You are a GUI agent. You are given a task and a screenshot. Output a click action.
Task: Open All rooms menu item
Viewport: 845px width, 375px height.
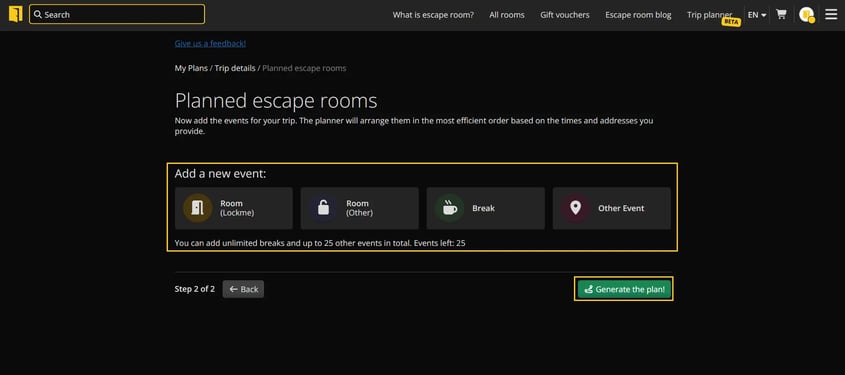point(507,15)
